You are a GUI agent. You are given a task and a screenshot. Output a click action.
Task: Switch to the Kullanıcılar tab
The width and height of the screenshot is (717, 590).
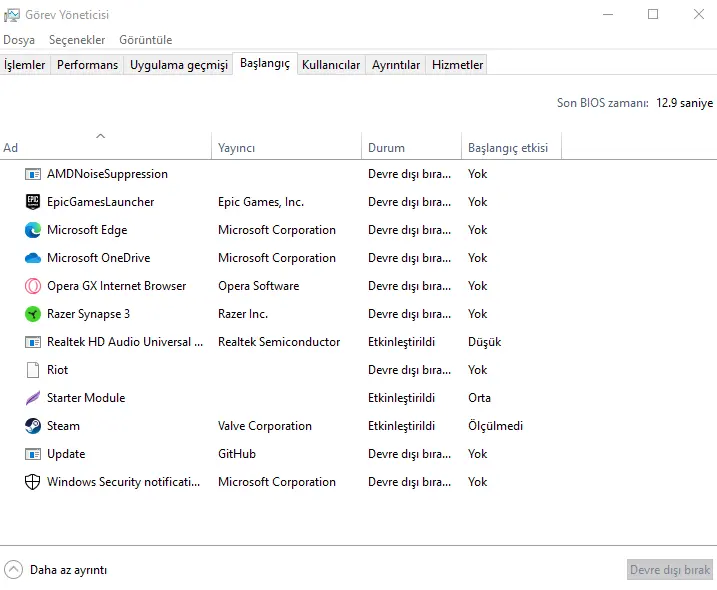click(x=331, y=65)
